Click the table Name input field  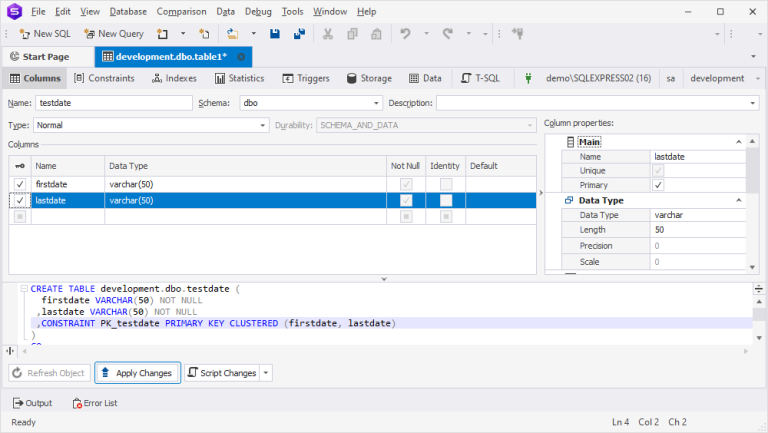coord(113,102)
